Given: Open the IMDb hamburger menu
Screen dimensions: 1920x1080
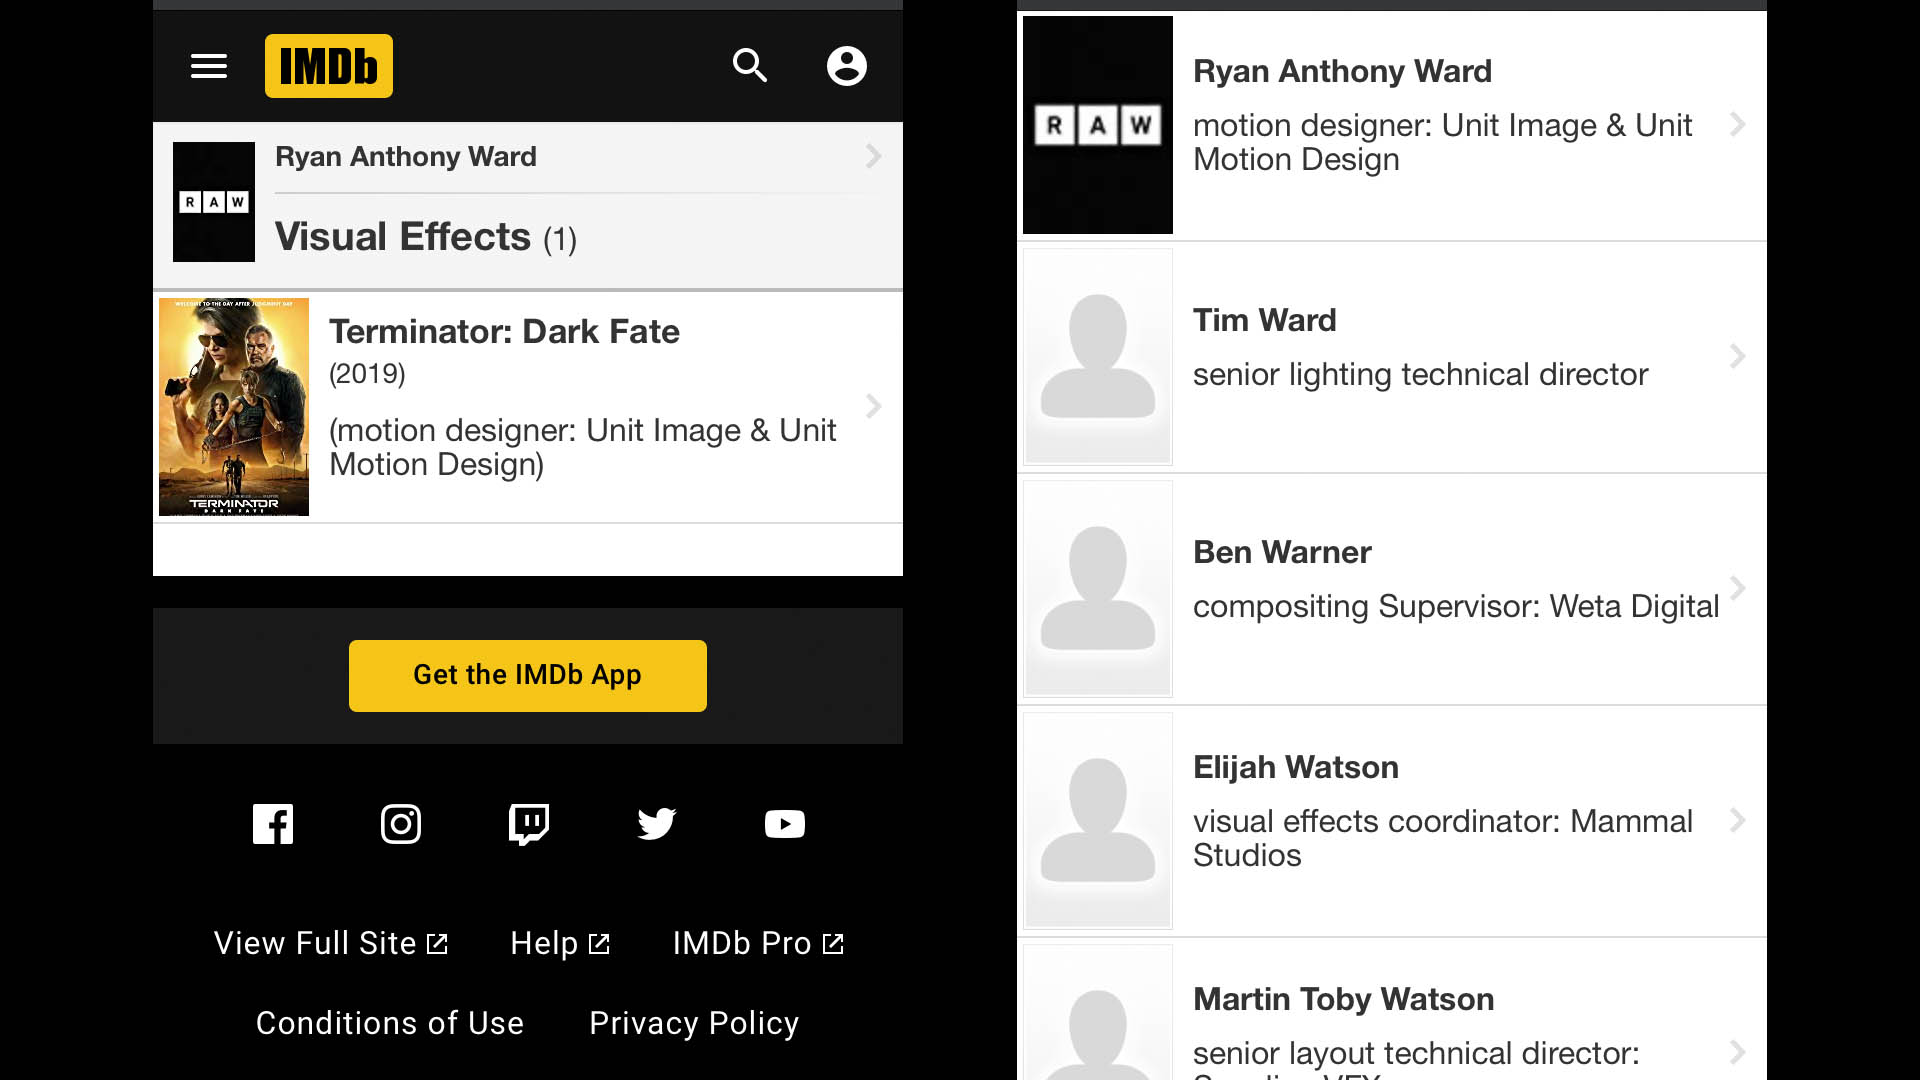Looking at the screenshot, I should [209, 66].
